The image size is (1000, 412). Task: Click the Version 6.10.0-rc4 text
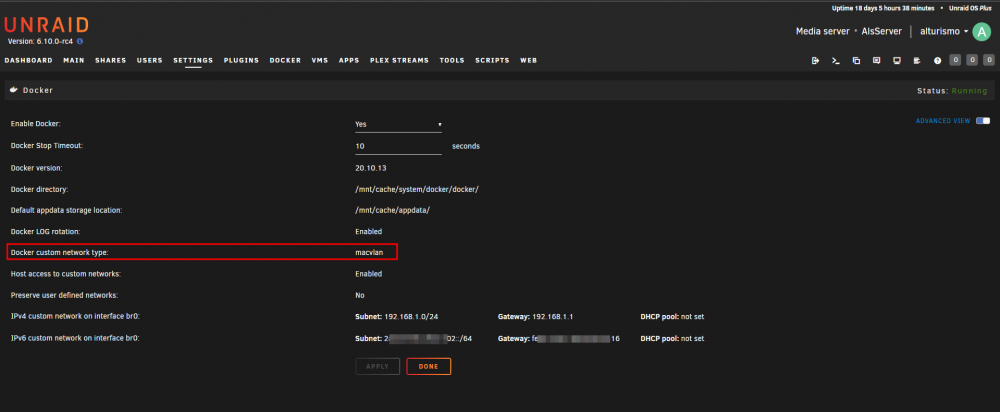40,41
